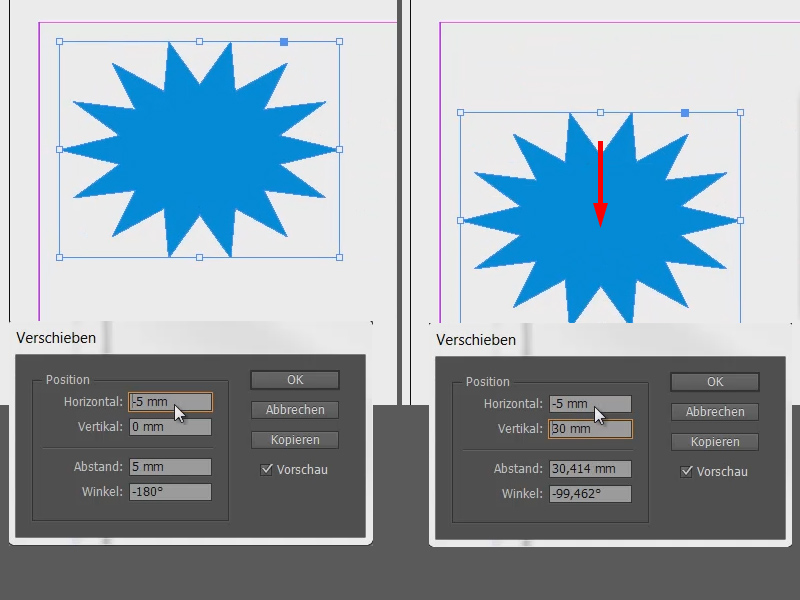800x600 pixels.
Task: Cancel the left dialog via Abbrechen
Action: point(295,410)
